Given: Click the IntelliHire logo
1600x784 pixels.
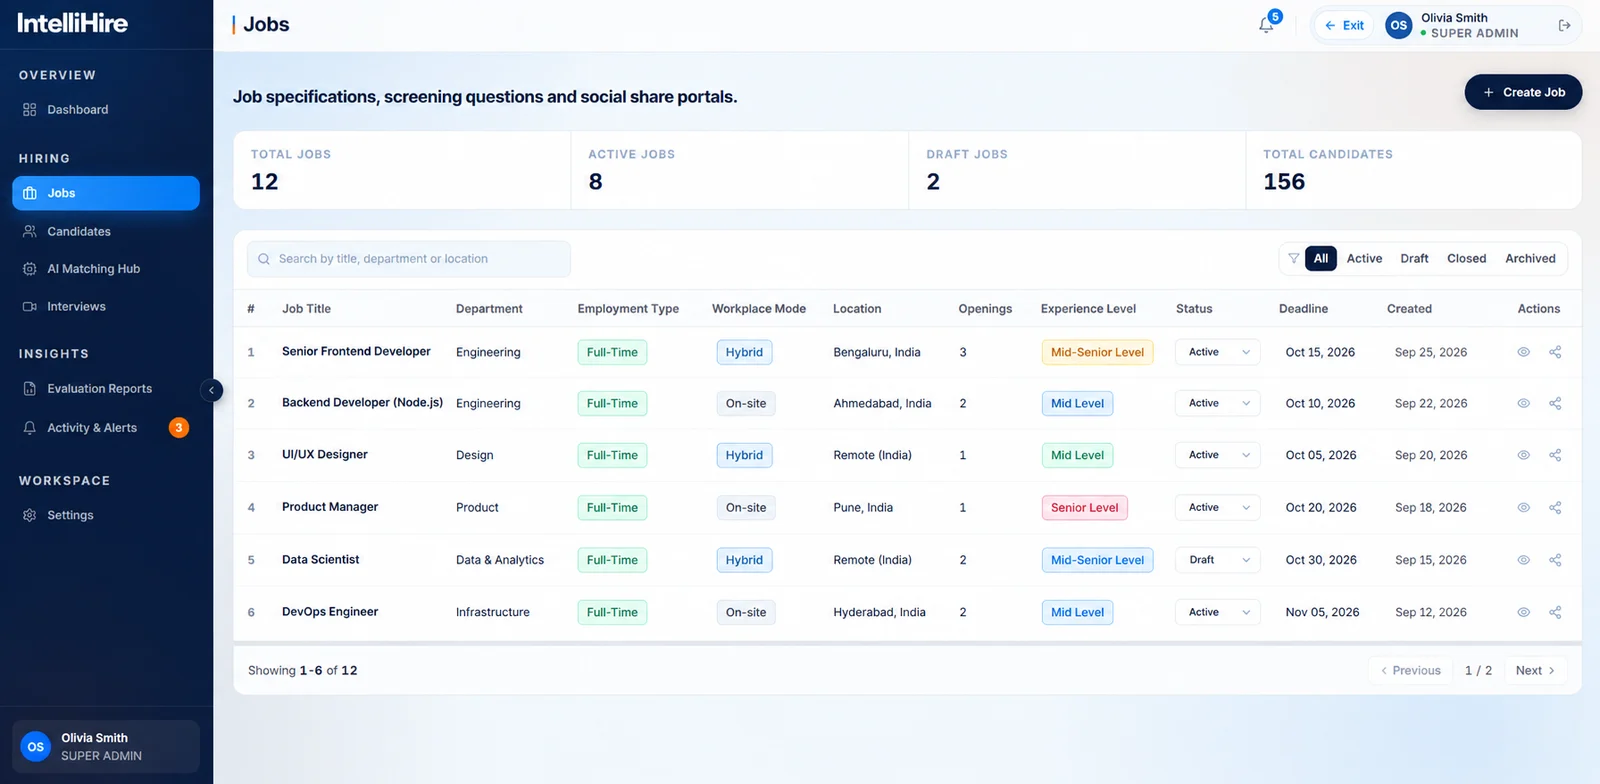Looking at the screenshot, I should pos(73,23).
